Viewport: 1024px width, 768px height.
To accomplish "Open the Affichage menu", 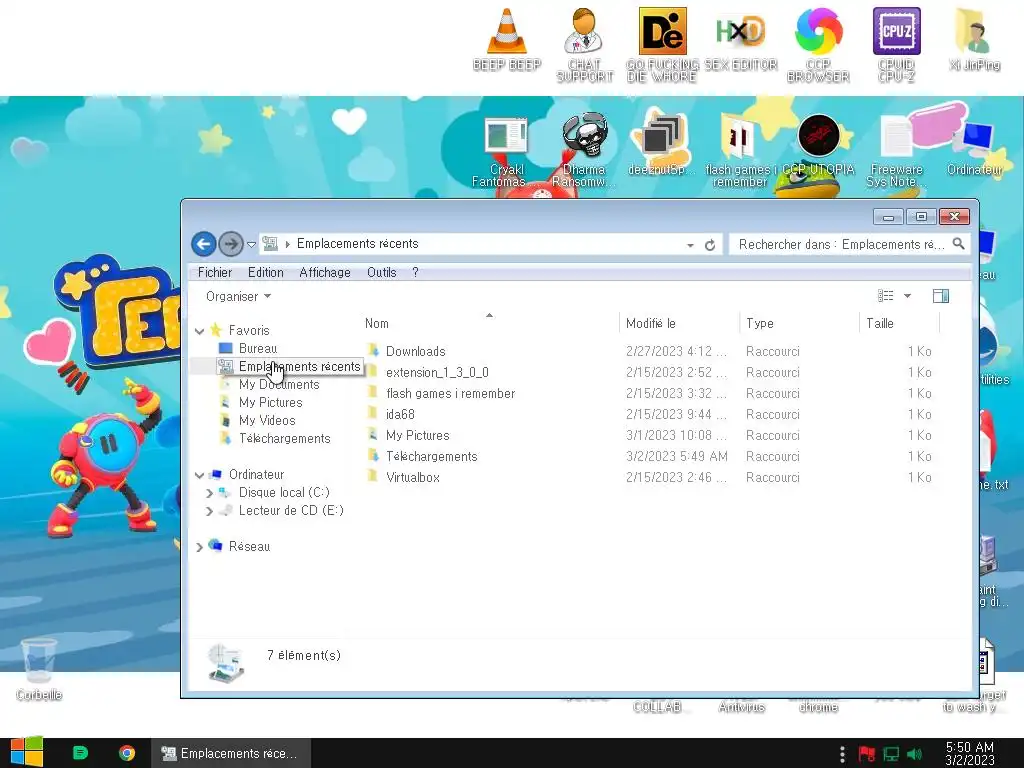I will tap(325, 272).
